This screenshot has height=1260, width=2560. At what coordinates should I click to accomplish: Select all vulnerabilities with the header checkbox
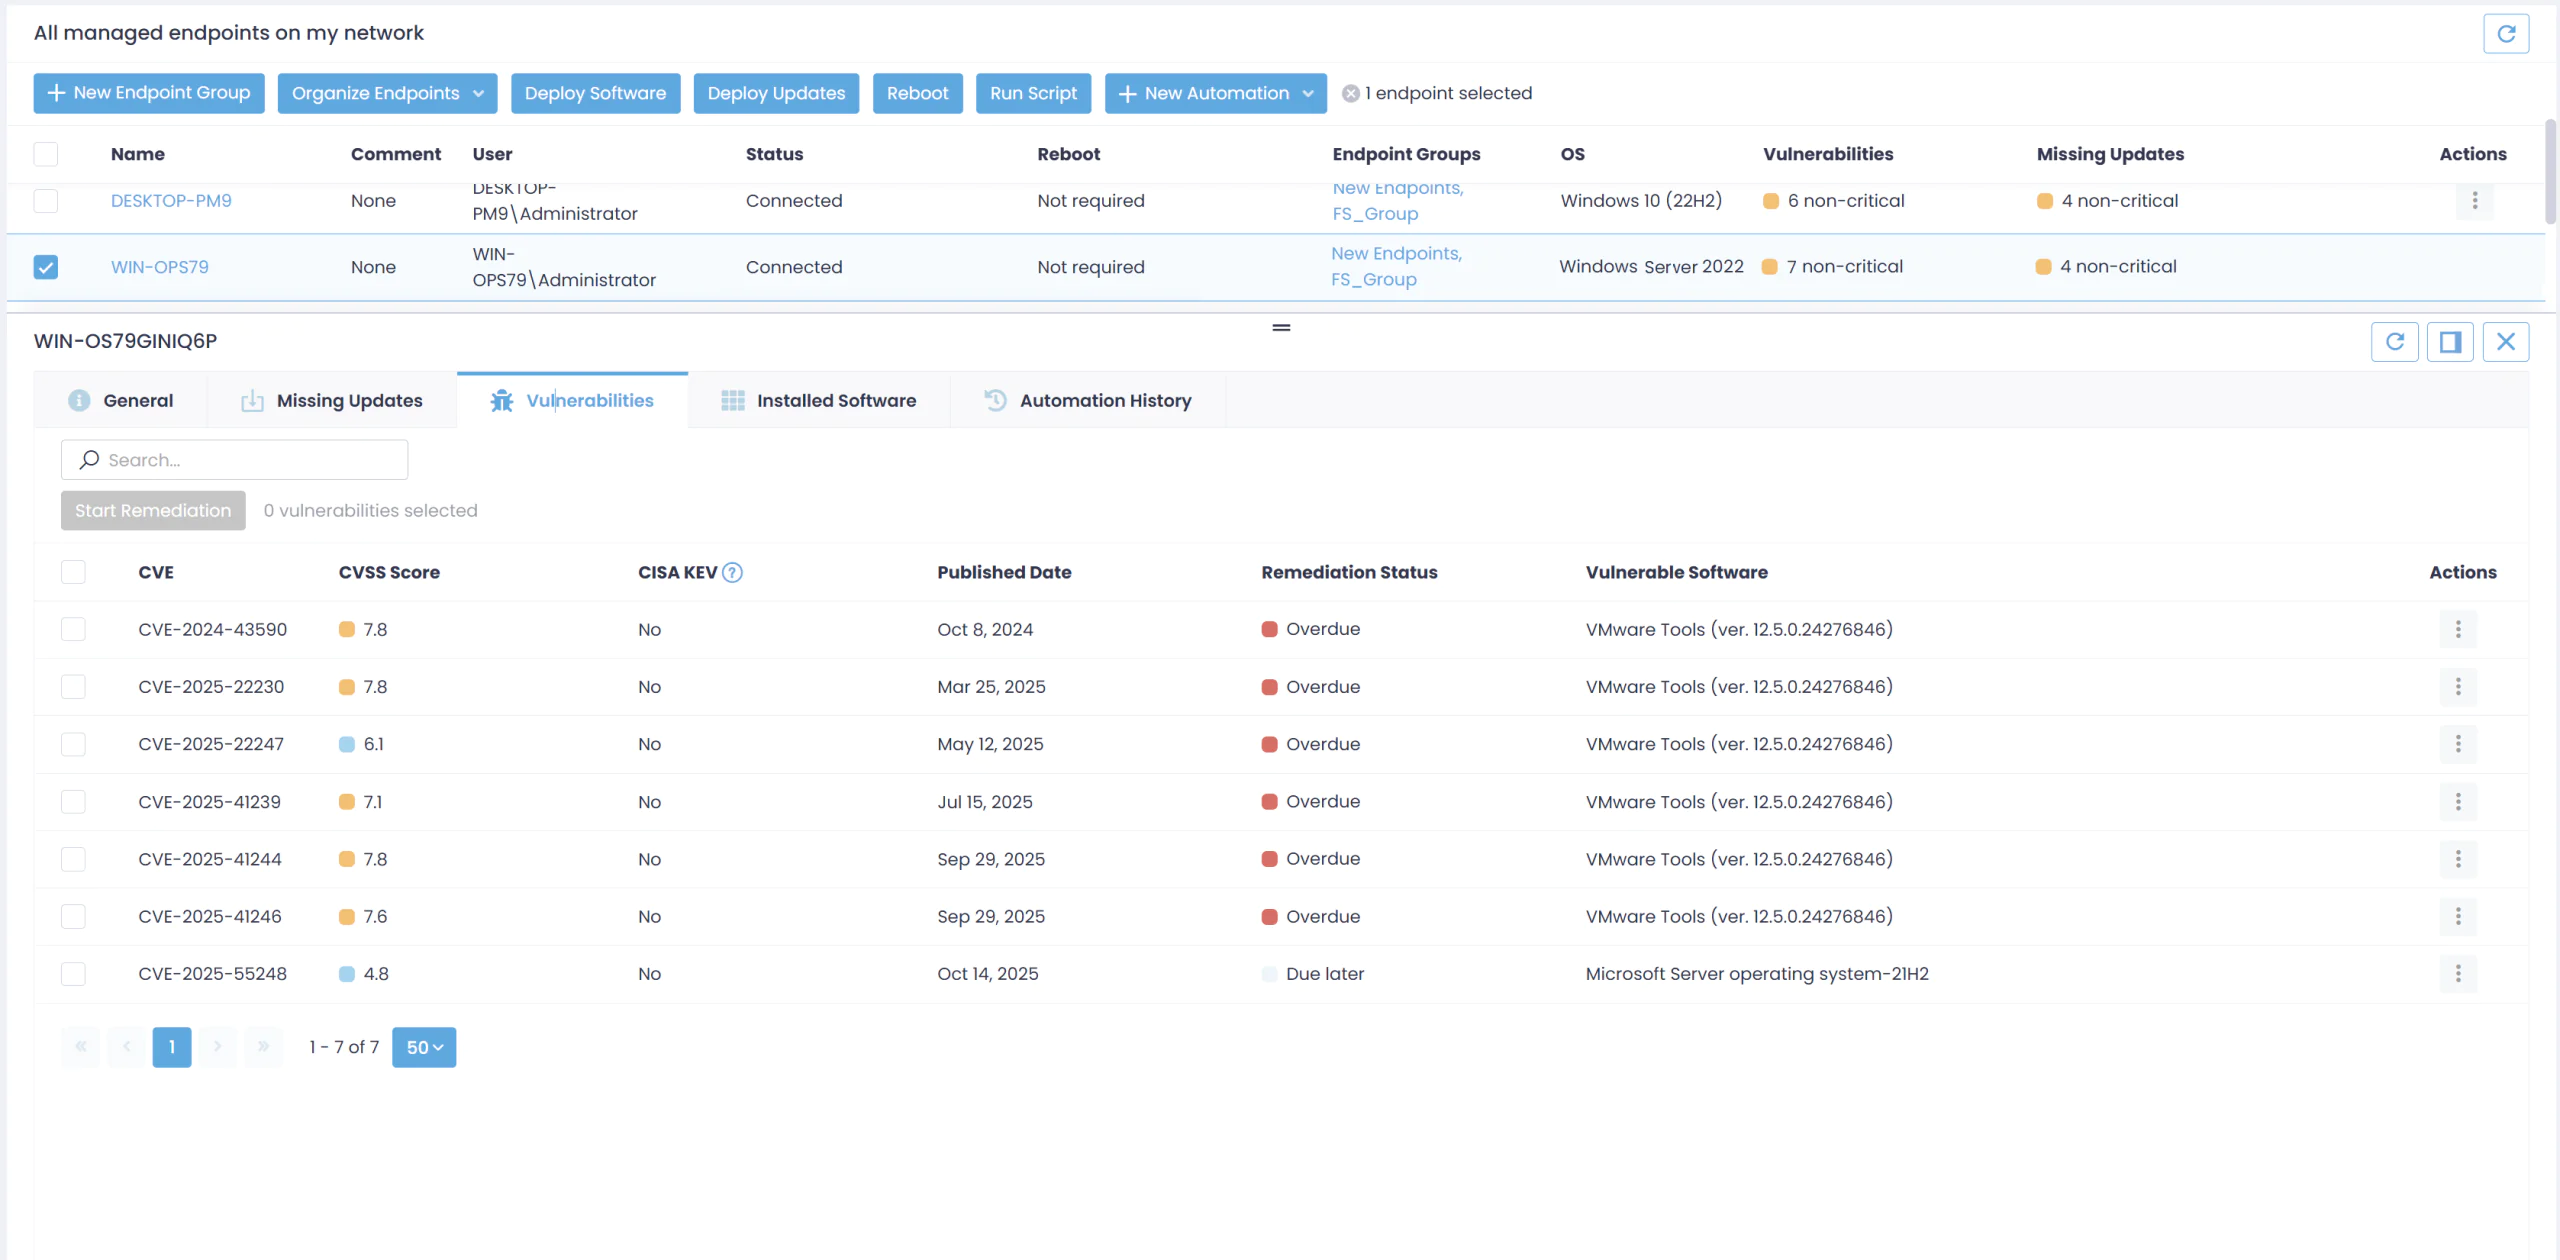[73, 572]
